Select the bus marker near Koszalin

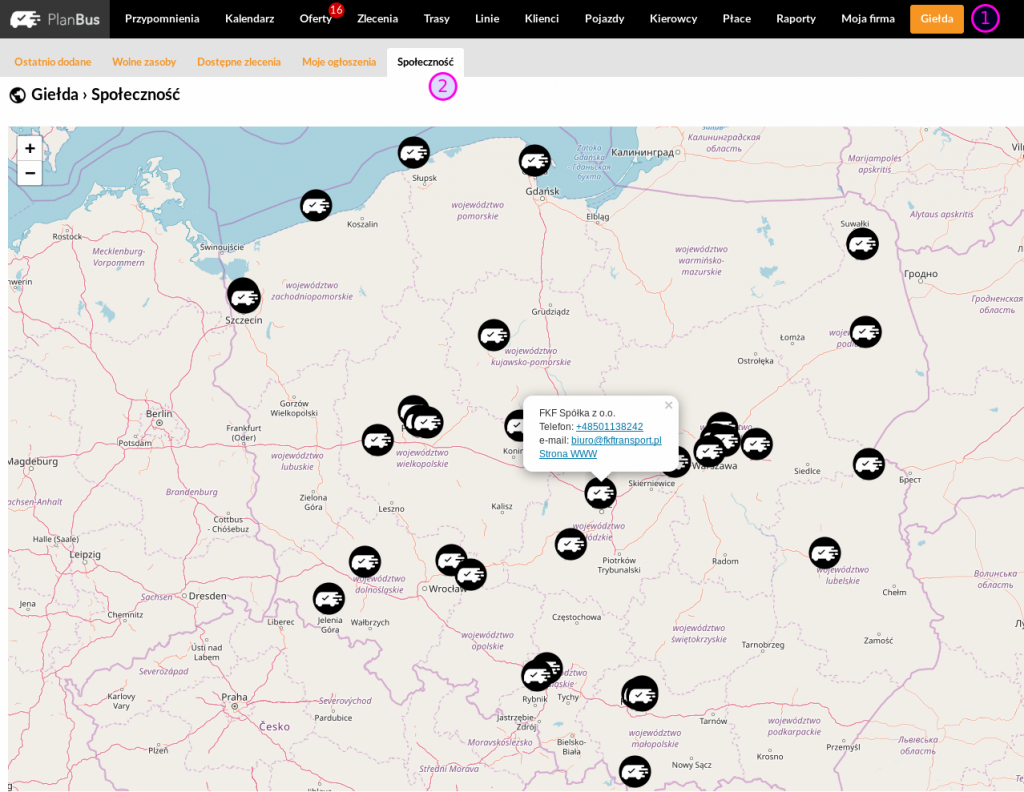(316, 206)
